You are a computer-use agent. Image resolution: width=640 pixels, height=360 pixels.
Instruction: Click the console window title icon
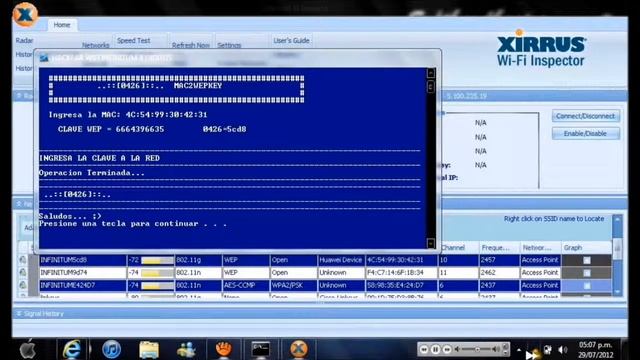tap(44, 58)
